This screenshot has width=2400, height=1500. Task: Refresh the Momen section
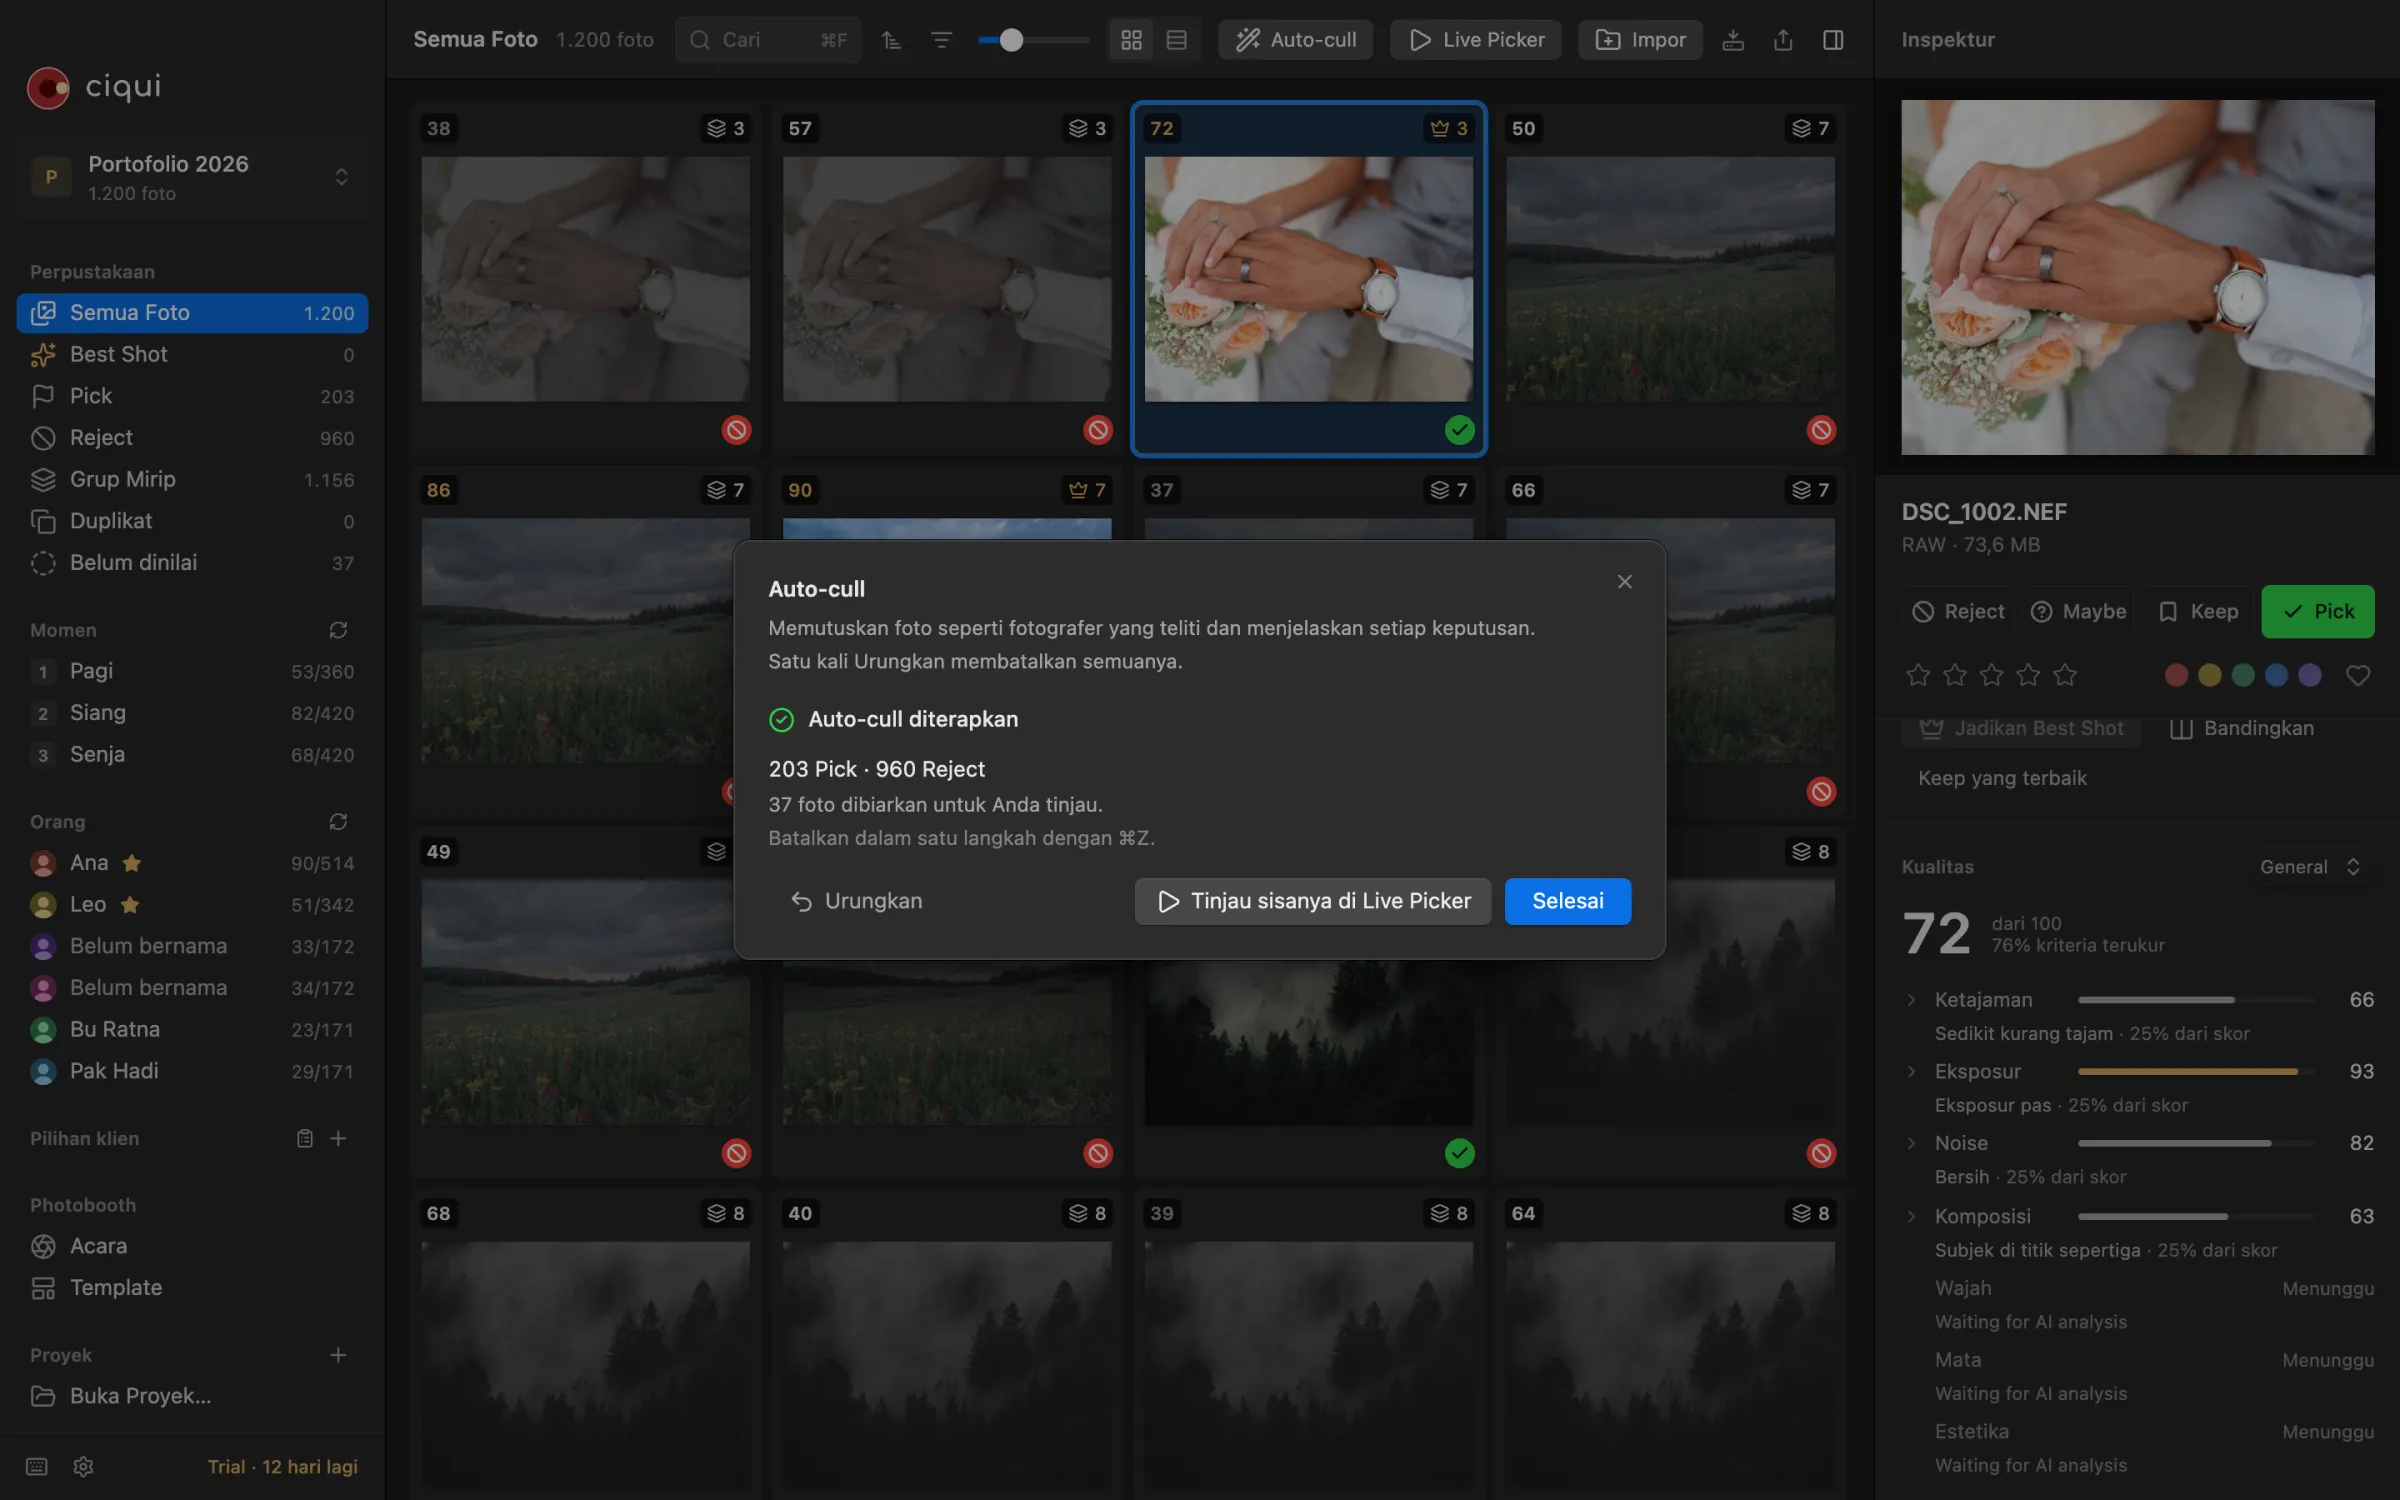(338, 630)
